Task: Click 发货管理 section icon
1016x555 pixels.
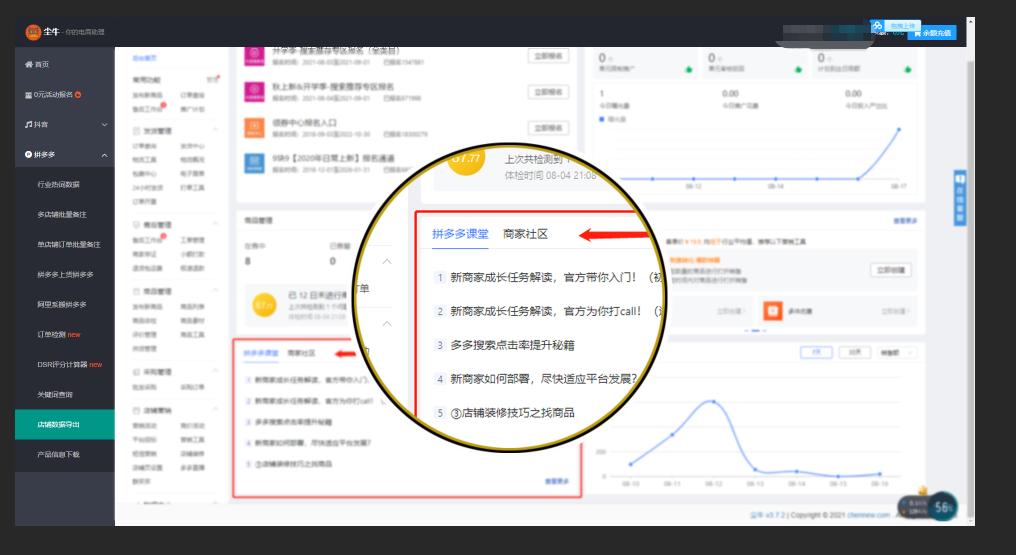Action: click(x=137, y=131)
